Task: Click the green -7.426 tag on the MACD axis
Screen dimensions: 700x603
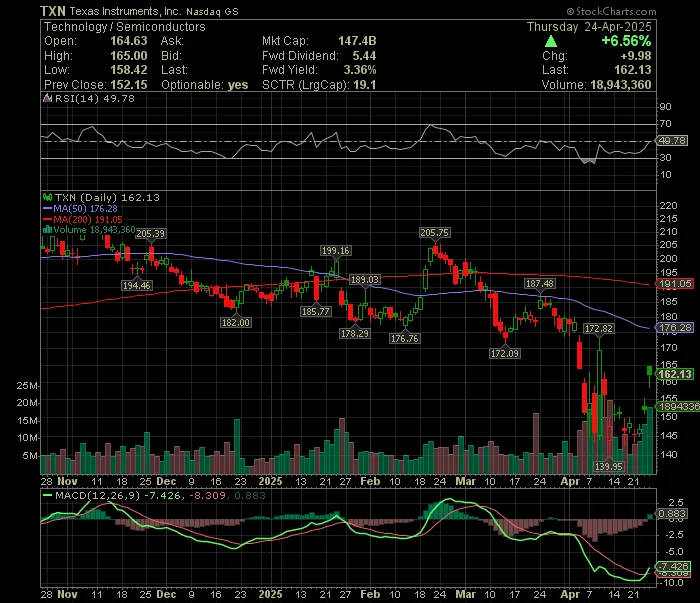Action: click(674, 566)
